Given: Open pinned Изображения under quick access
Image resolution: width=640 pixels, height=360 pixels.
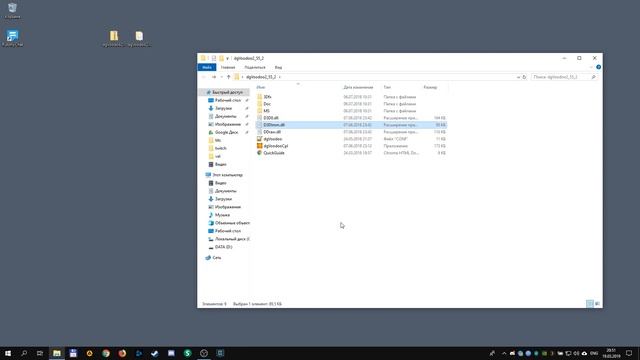Looking at the screenshot, I should (x=227, y=124).
